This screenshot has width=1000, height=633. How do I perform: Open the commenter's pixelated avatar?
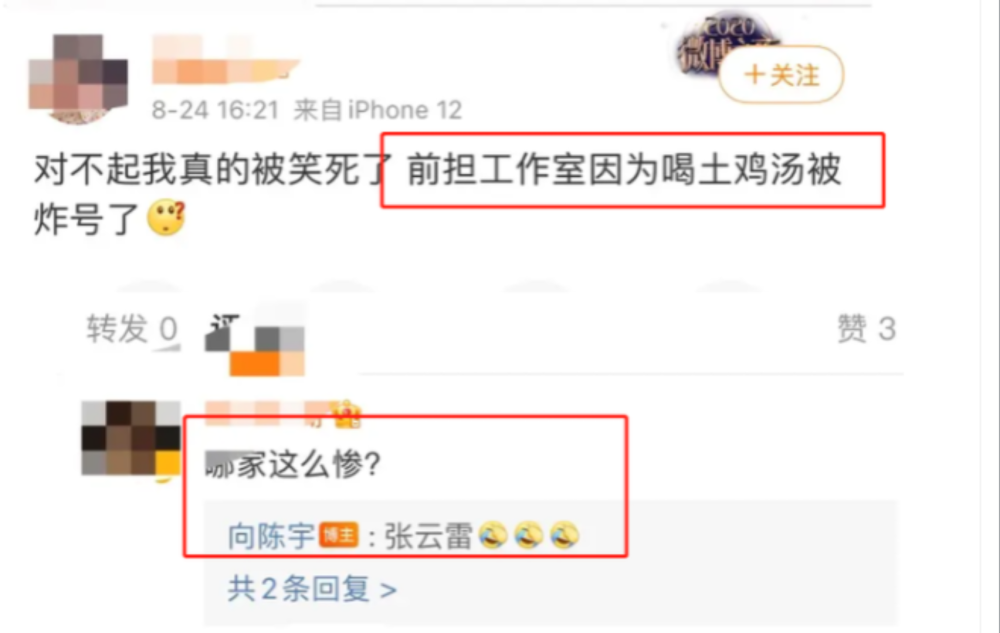point(131,438)
